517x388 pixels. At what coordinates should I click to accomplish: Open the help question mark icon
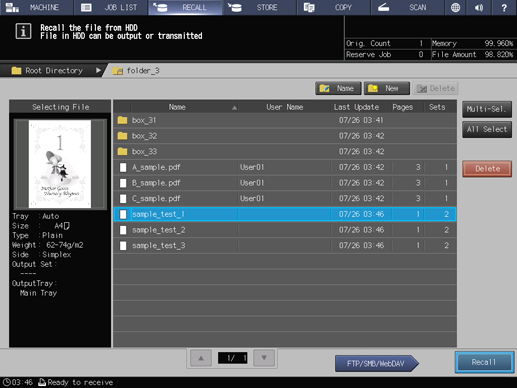(x=504, y=7)
